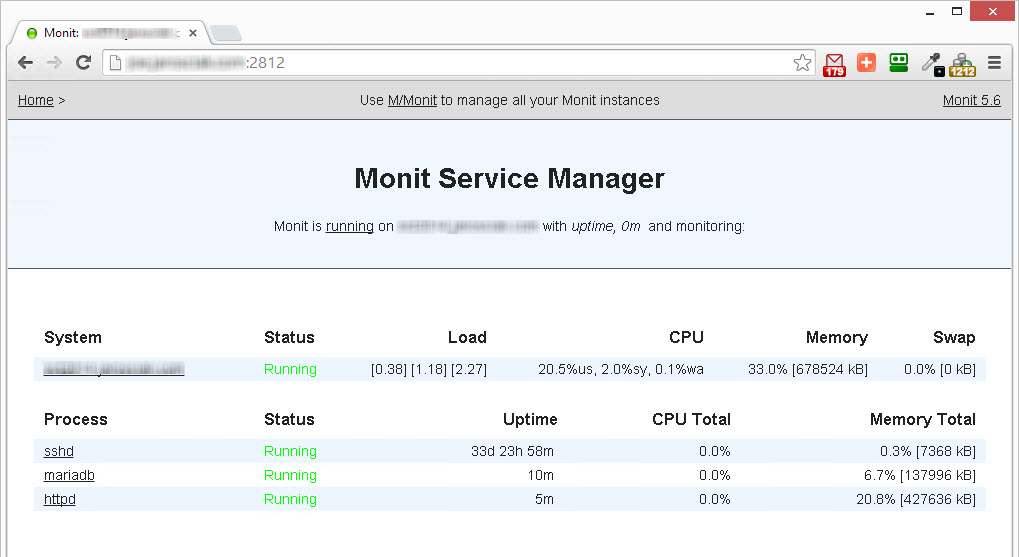Click the 'running' link in the header

point(350,226)
